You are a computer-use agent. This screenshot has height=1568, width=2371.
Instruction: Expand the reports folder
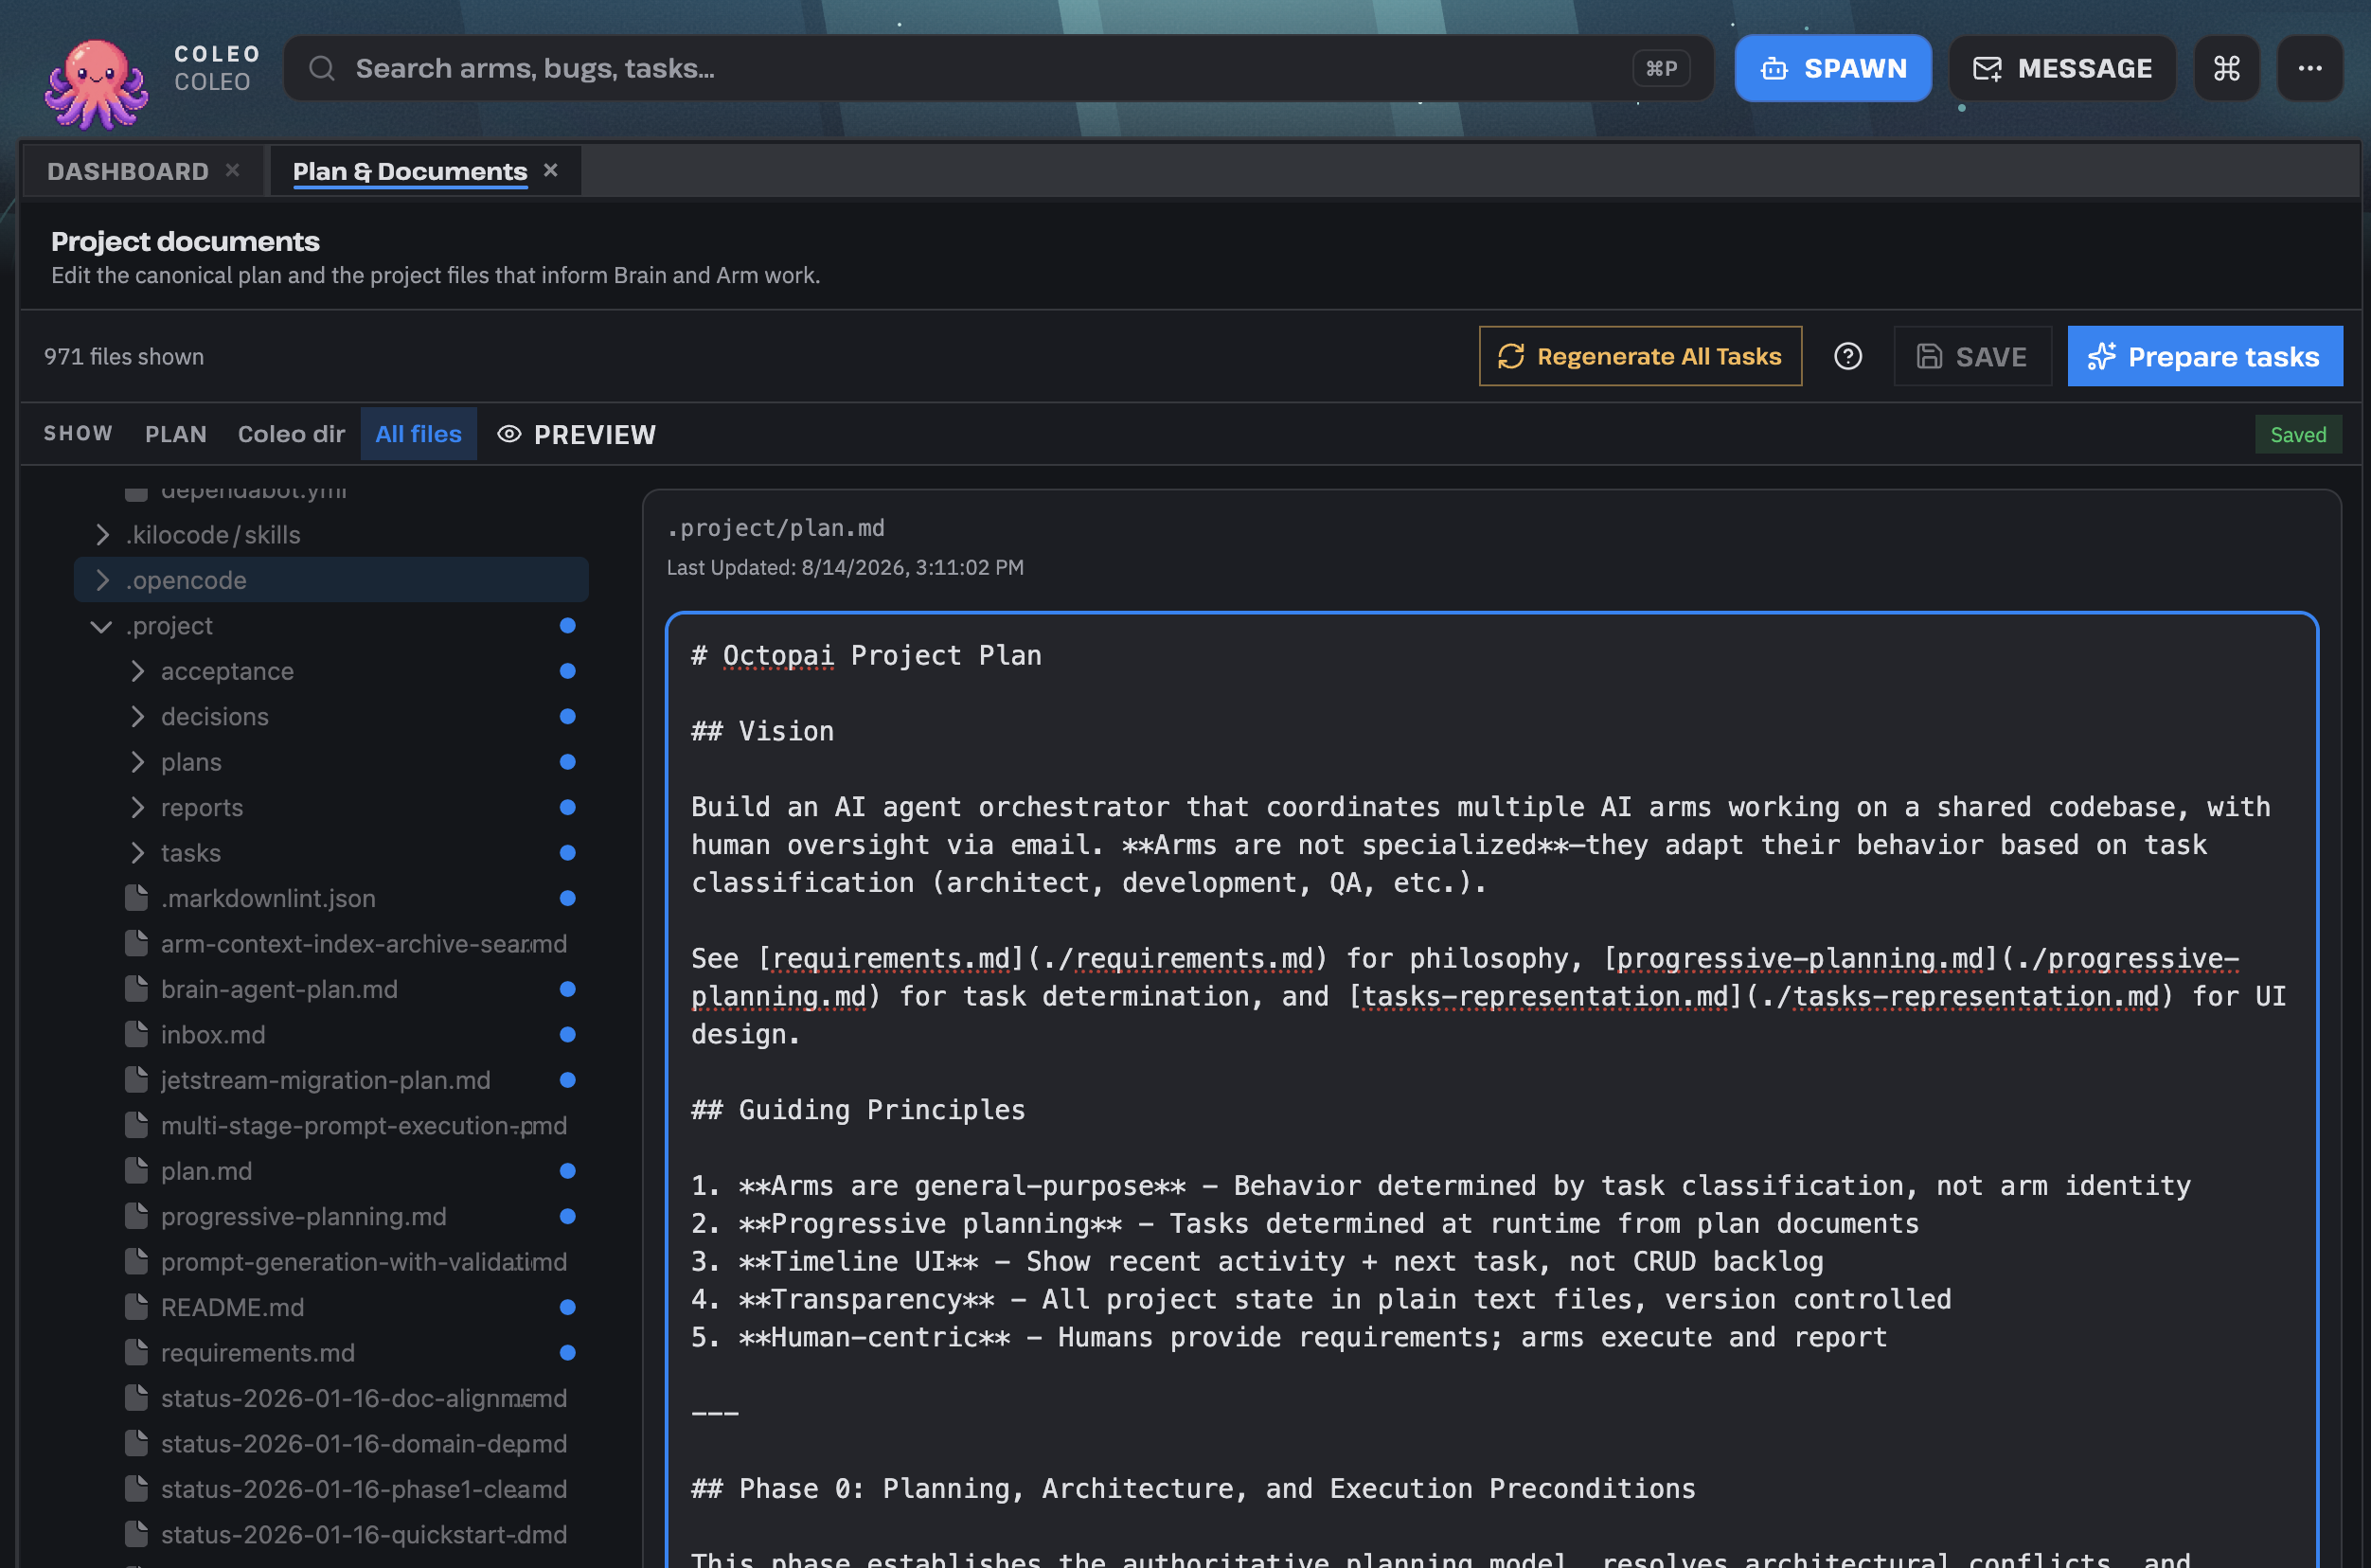(138, 807)
